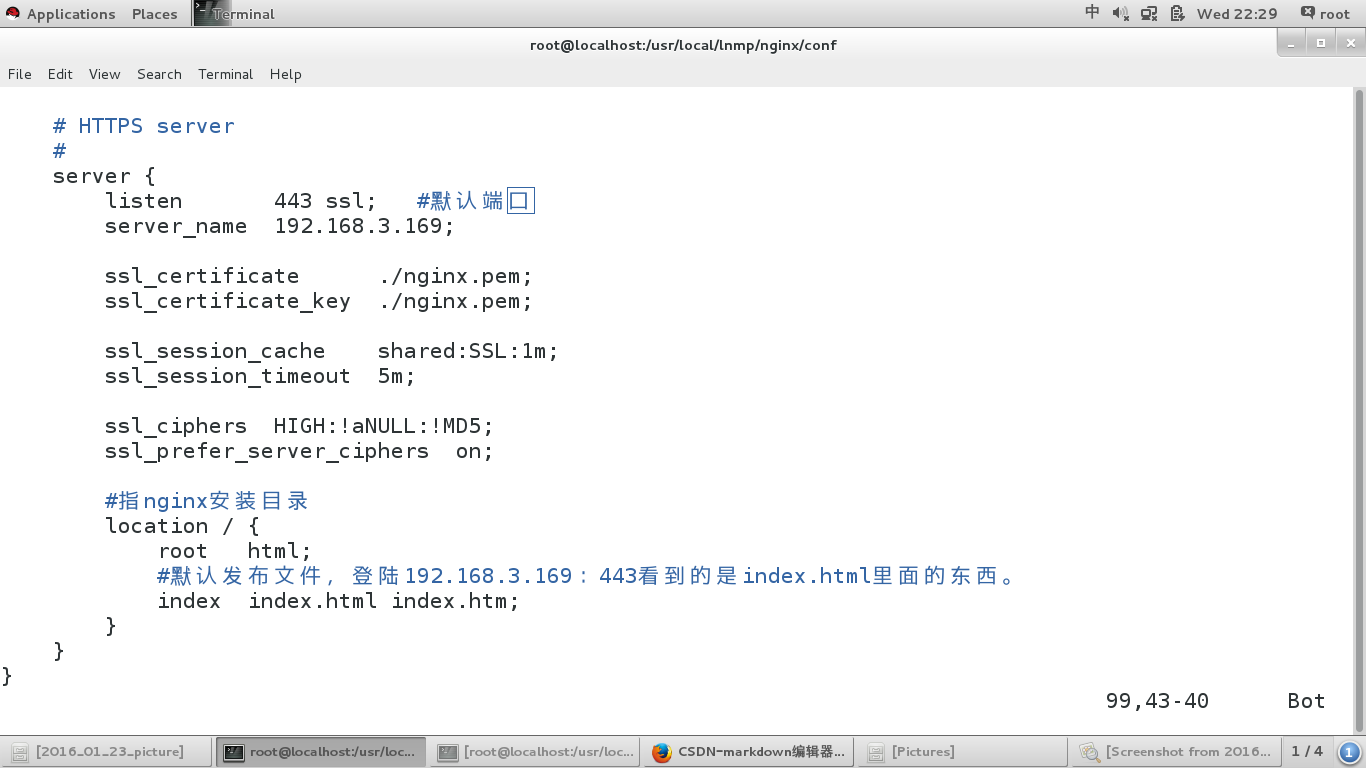
Task: Click 'ssl_ciphers HIGH:!aNULL:!MD5;' line
Action: 299,426
